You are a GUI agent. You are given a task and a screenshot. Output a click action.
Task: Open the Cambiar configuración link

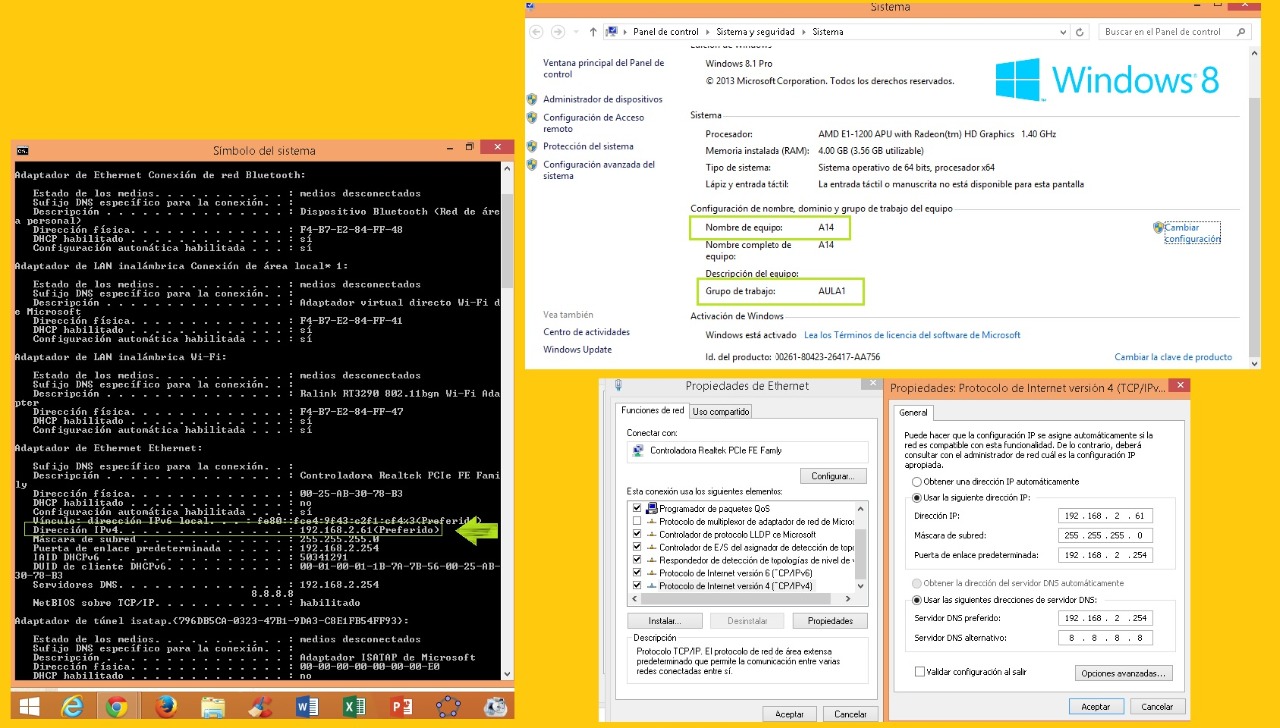tap(1191, 233)
